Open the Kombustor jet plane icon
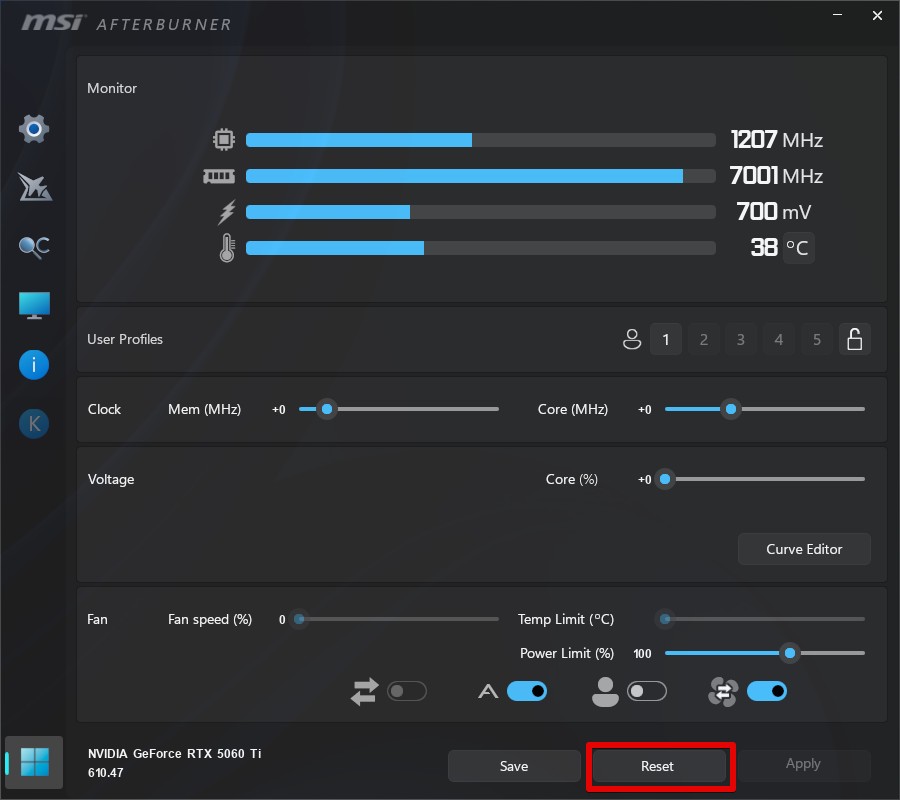The height and width of the screenshot is (800, 900). [34, 187]
